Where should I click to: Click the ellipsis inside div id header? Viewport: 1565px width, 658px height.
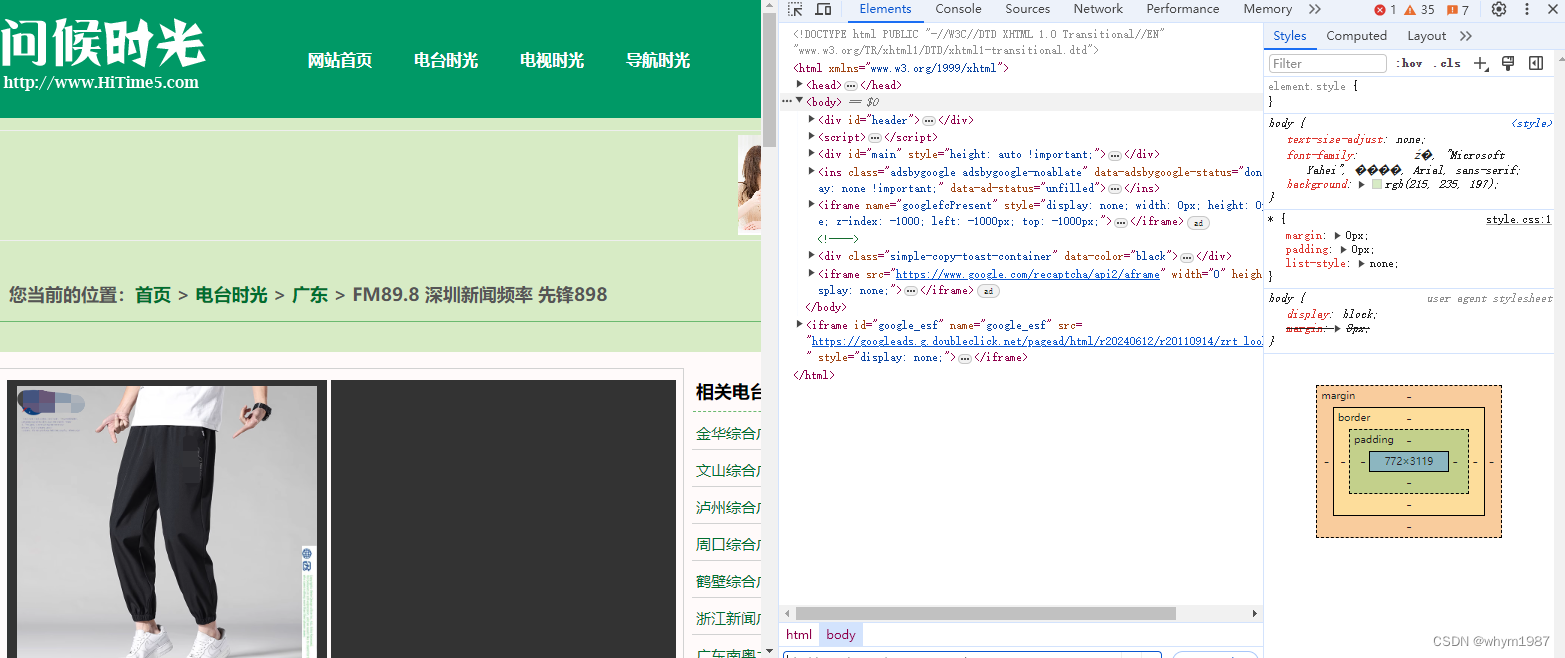tap(928, 120)
